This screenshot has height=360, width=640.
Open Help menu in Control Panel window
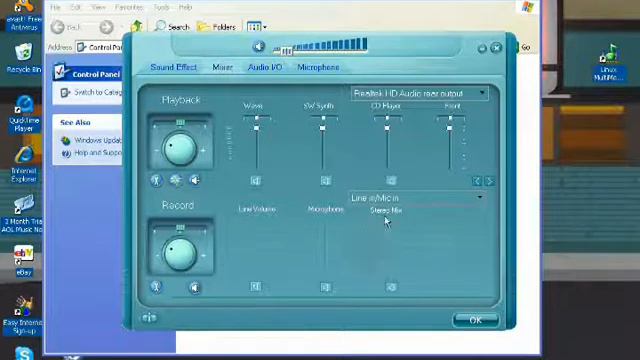click(185, 7)
